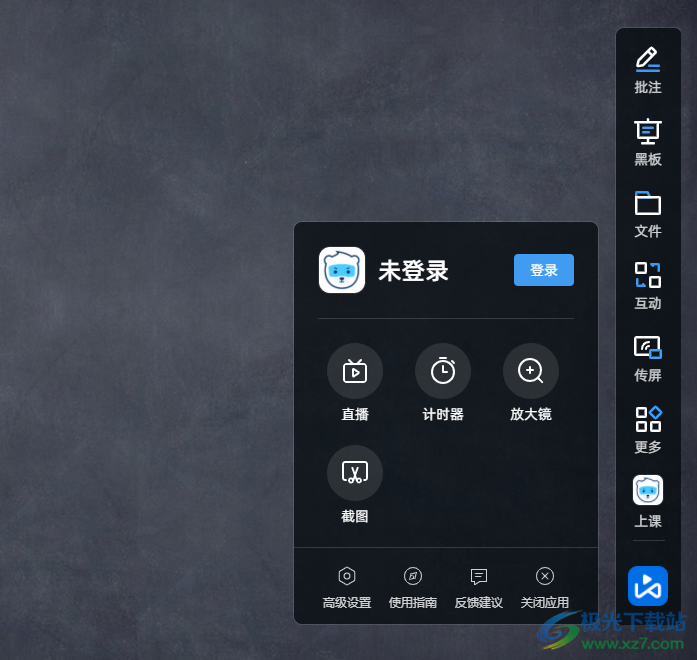Click the 批注 label under the pen
Image resolution: width=697 pixels, height=660 pixels.
tap(648, 87)
